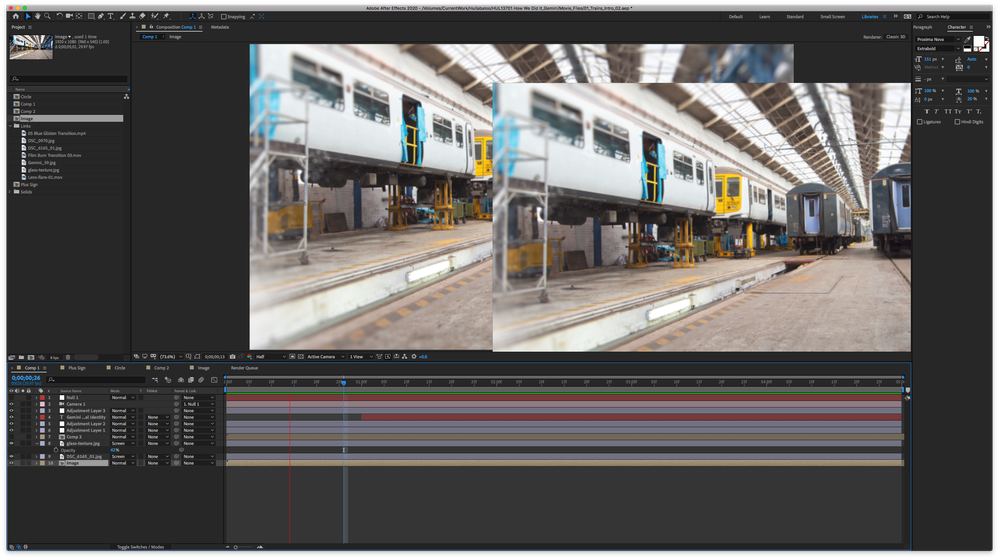Select the Zoom magnifier tool
The width and height of the screenshot is (999, 559).
pos(47,16)
